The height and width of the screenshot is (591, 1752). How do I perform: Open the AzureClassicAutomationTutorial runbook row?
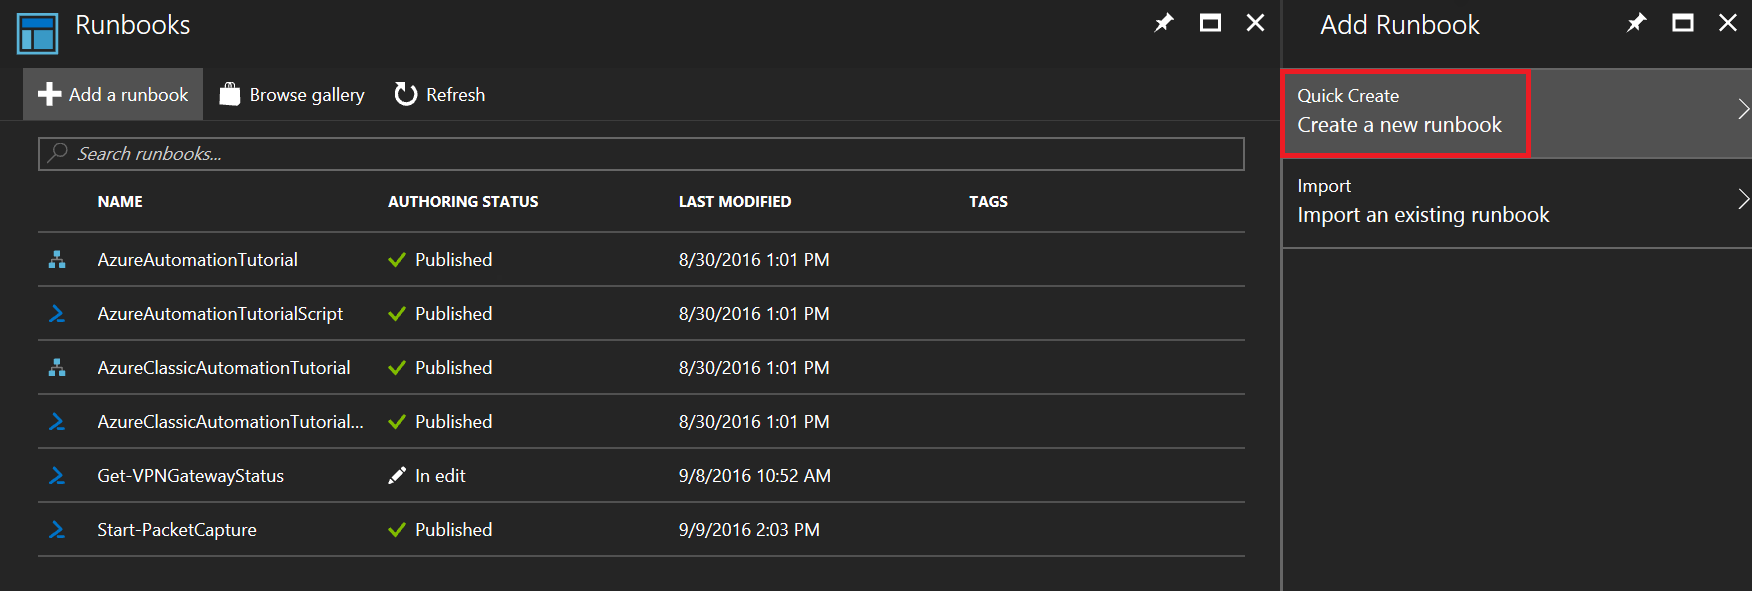pos(223,368)
